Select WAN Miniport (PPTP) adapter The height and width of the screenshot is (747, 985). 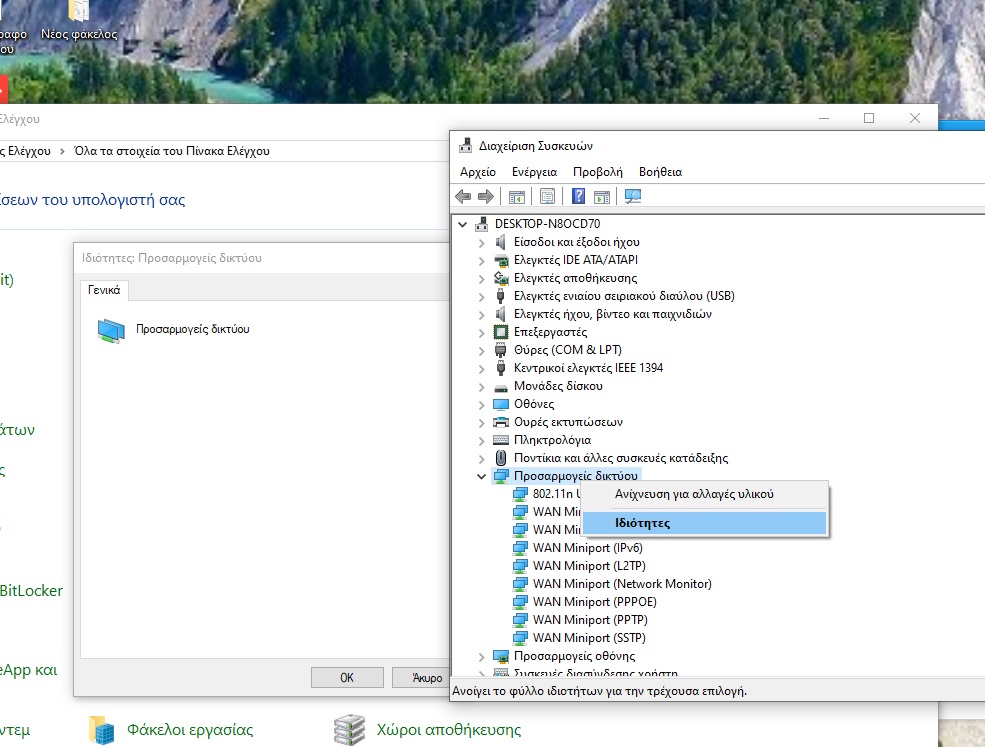pyautogui.click(x=590, y=620)
